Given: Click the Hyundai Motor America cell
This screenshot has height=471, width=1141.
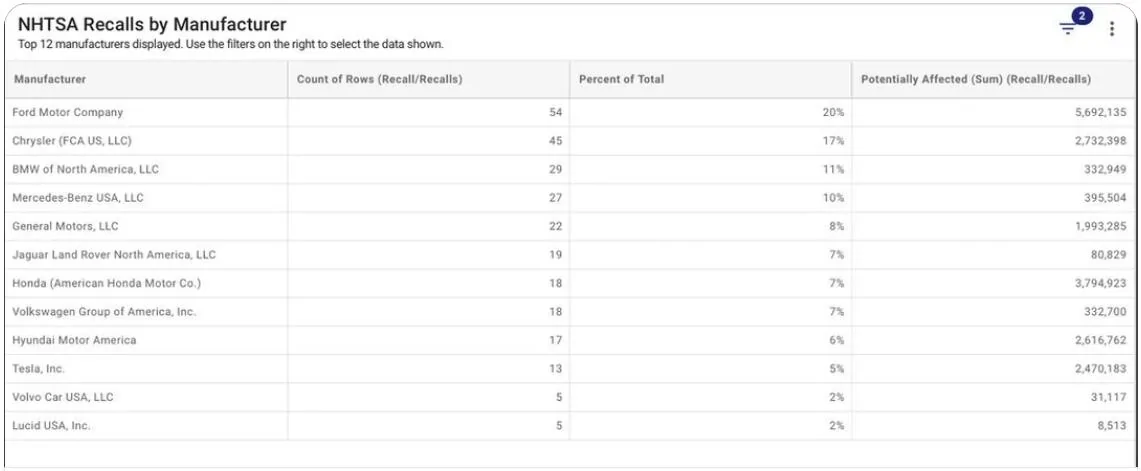Looking at the screenshot, I should tap(74, 340).
